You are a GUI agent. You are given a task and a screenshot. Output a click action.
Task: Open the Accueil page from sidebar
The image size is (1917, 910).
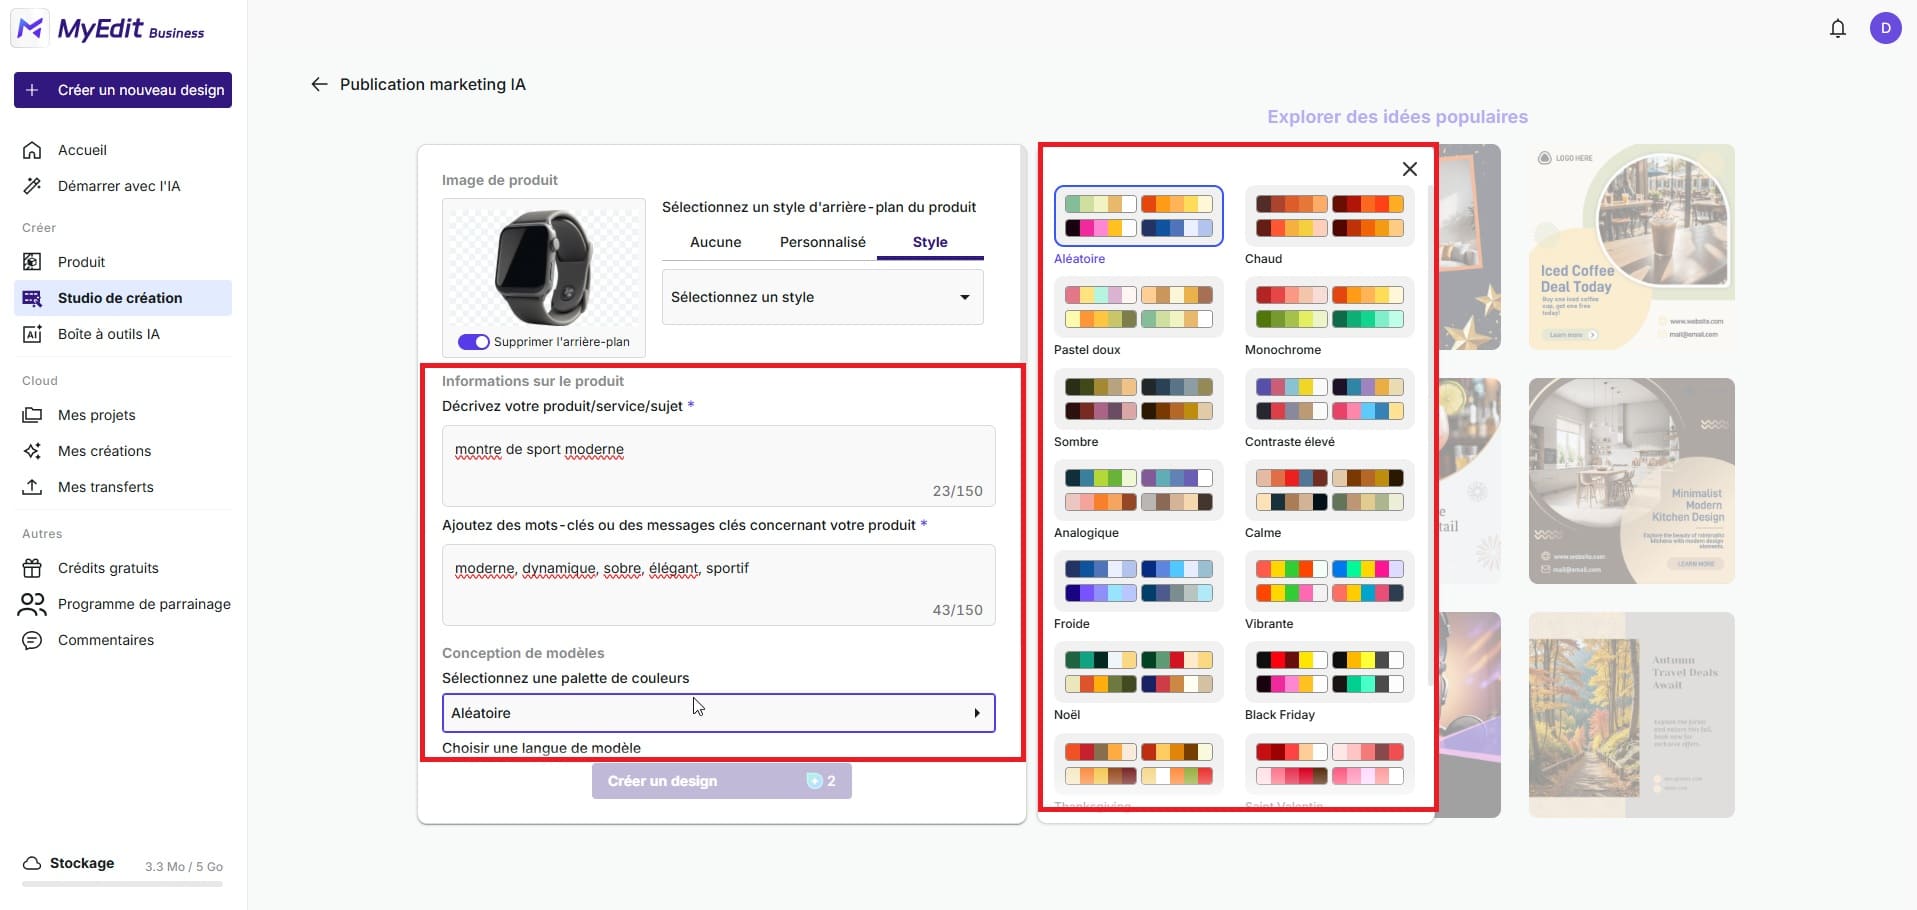pos(81,150)
